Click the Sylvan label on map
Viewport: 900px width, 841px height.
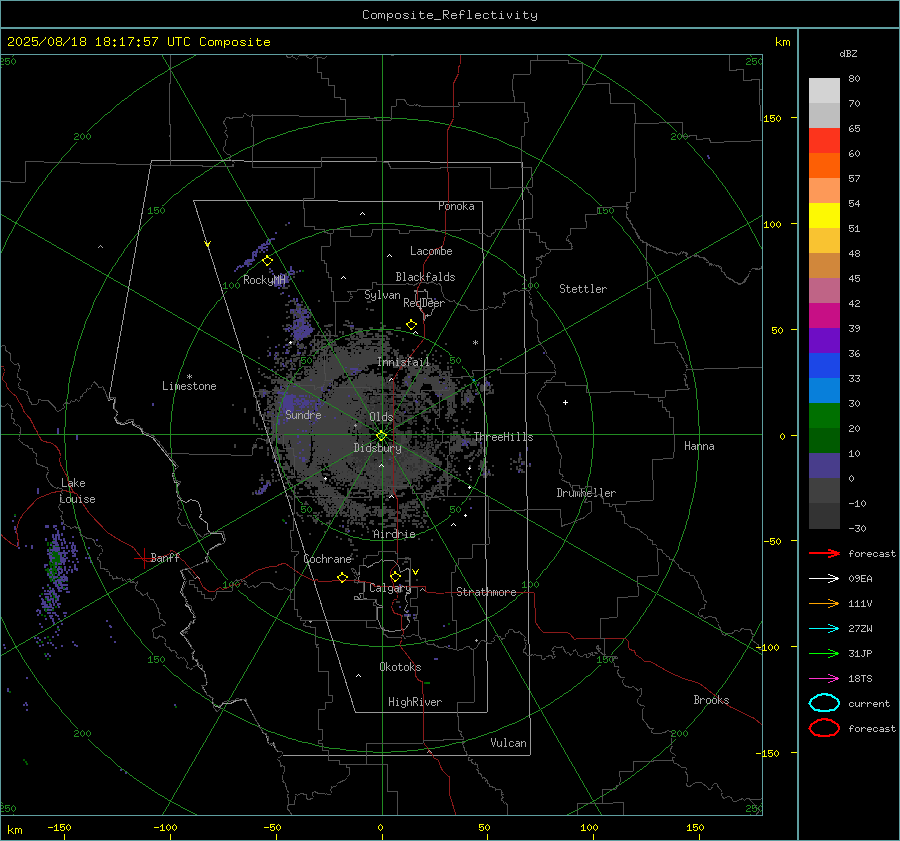pos(382,295)
